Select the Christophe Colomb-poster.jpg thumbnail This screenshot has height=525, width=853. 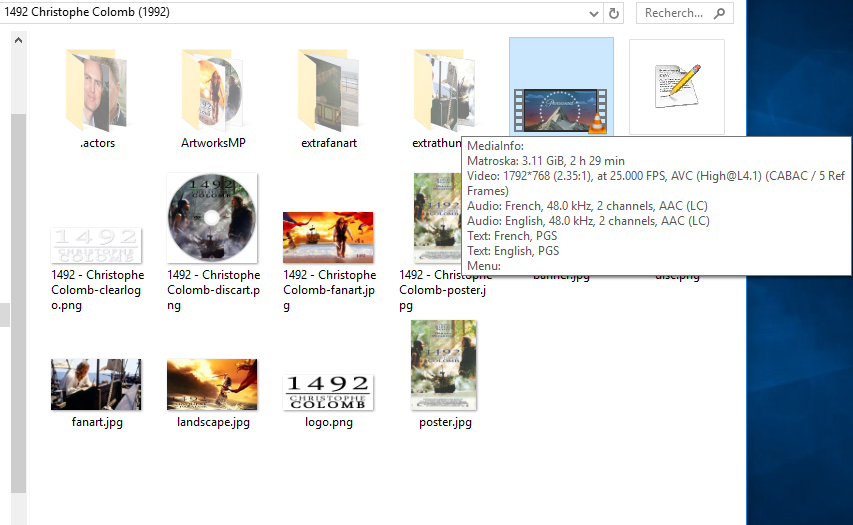437,218
